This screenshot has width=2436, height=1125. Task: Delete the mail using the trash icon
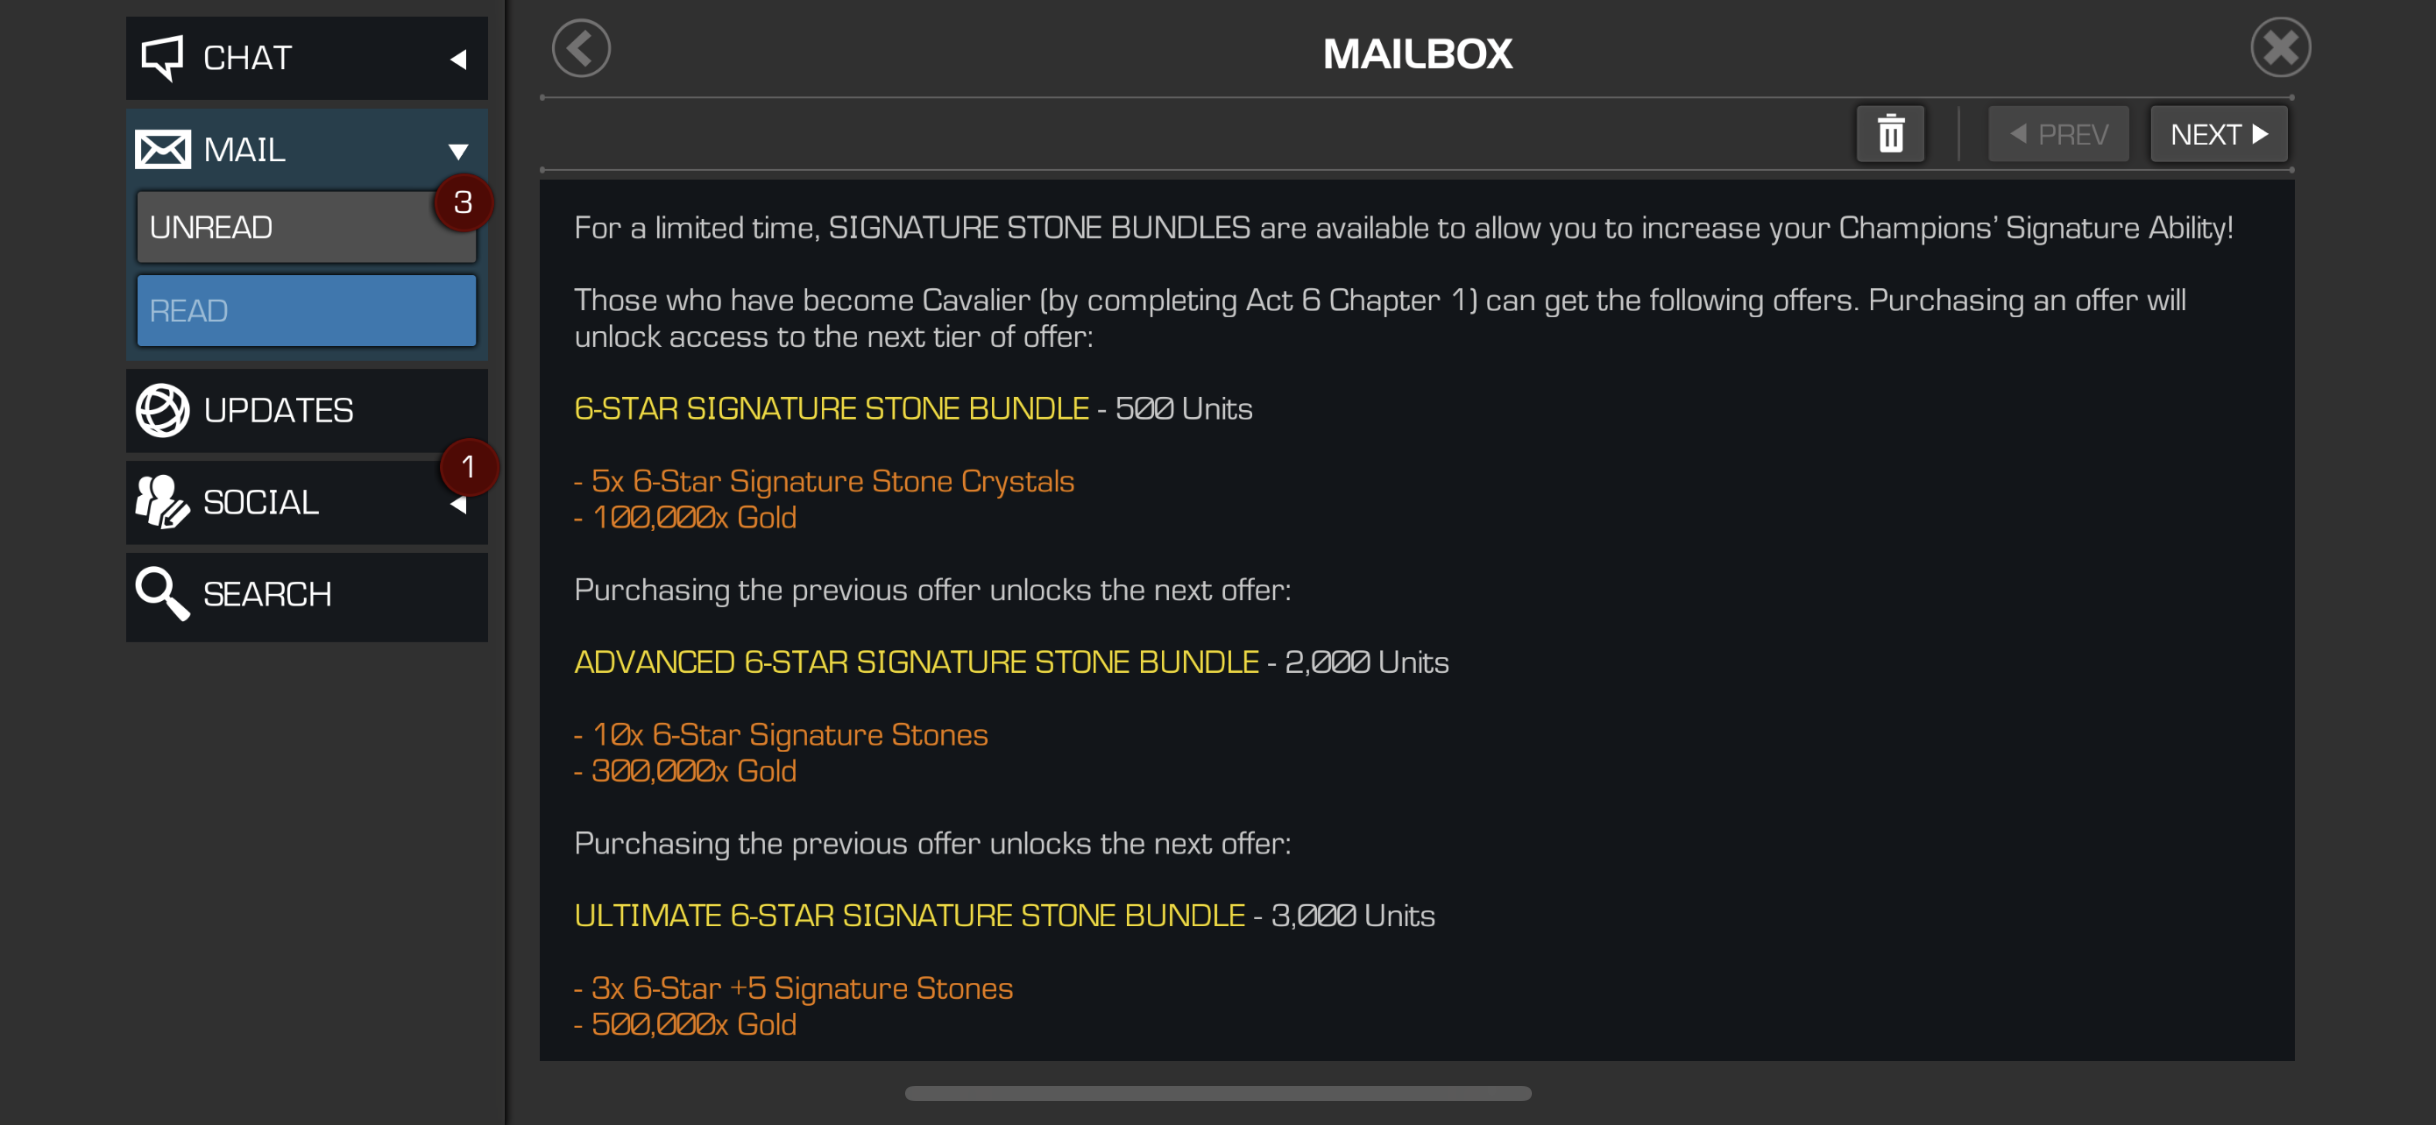(1890, 134)
